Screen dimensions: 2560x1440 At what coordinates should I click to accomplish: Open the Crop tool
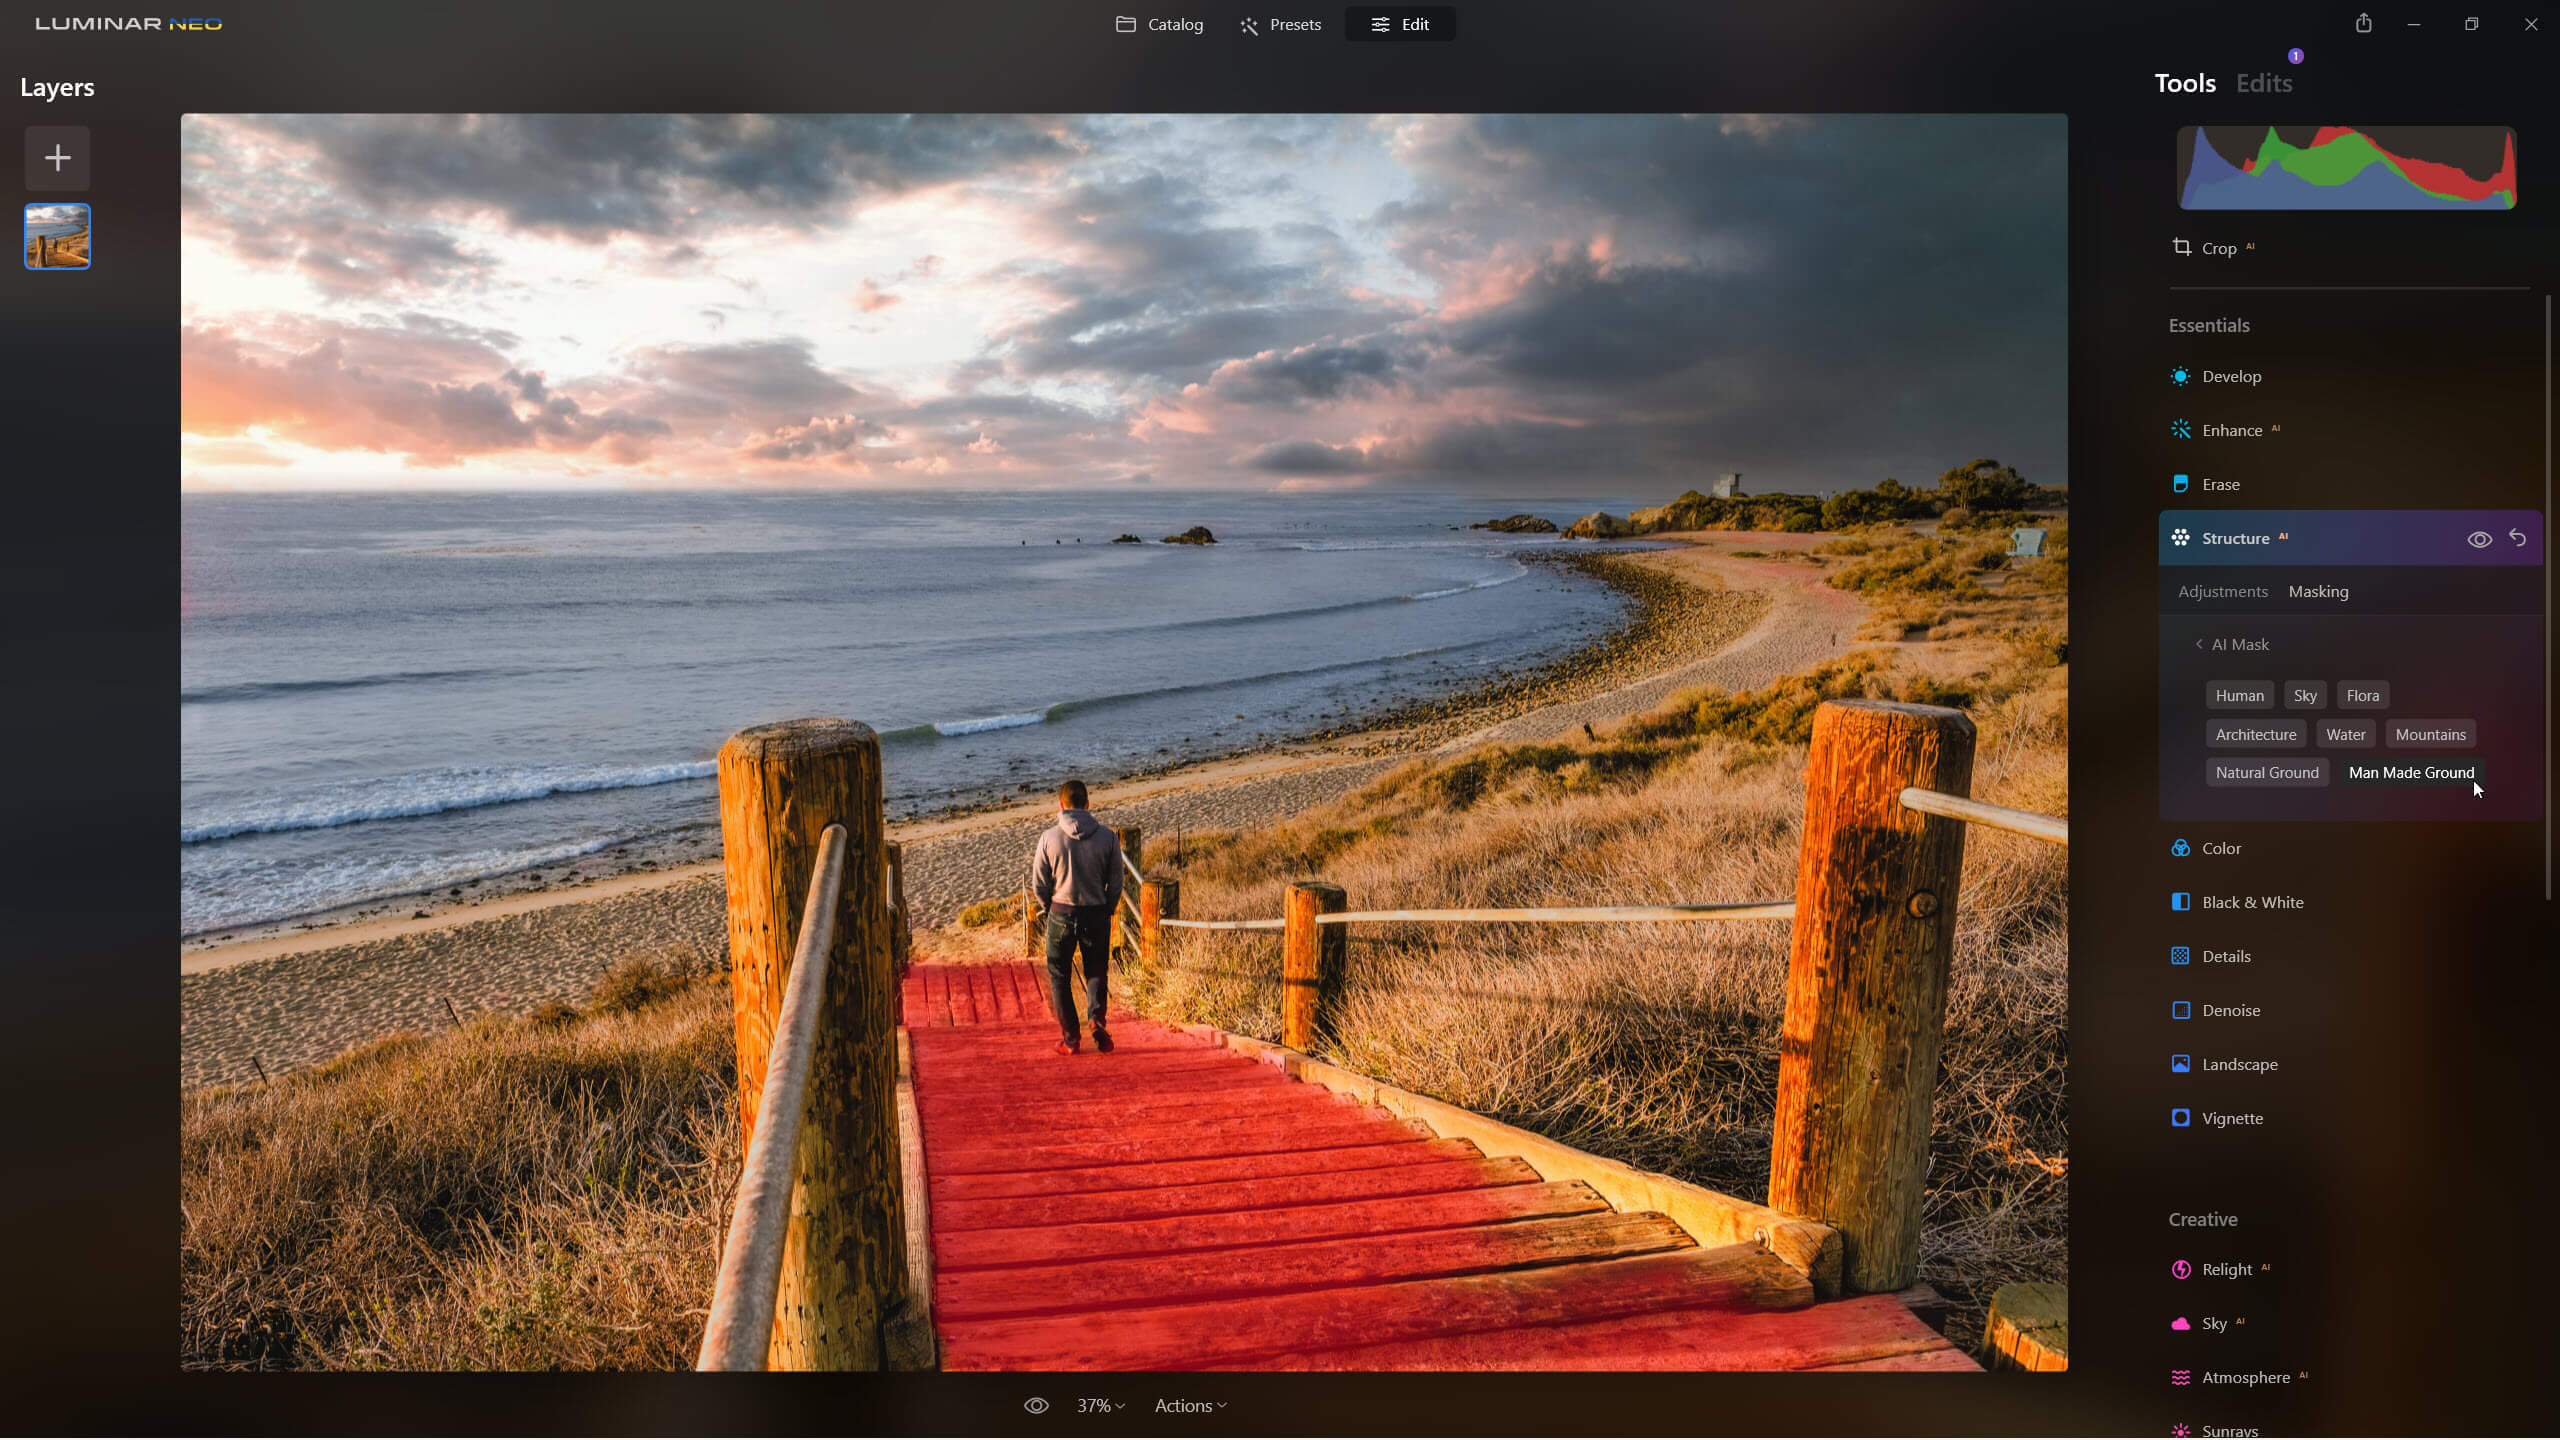coord(2217,248)
